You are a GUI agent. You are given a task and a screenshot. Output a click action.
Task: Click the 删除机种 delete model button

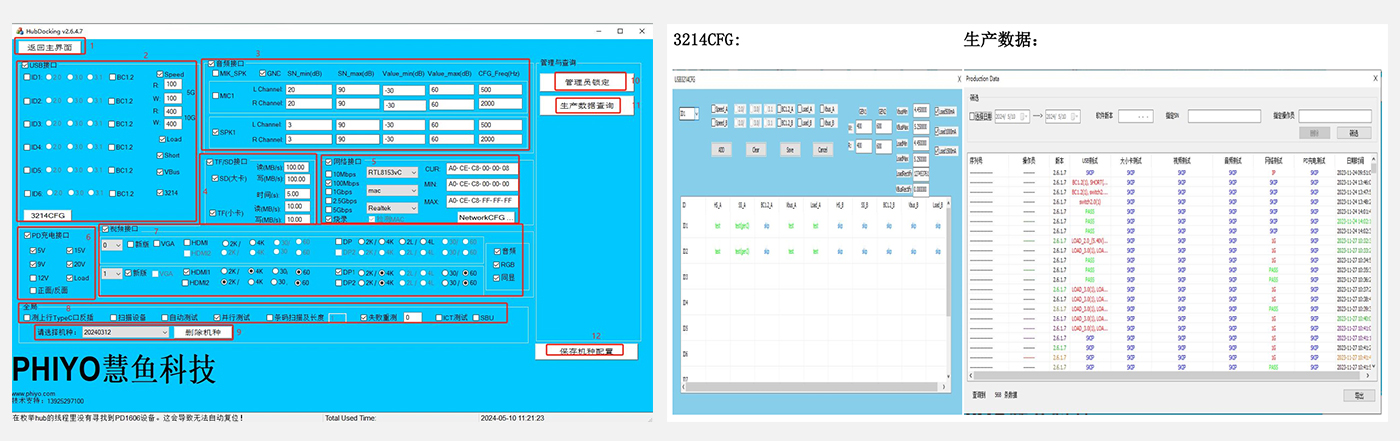pos(204,332)
